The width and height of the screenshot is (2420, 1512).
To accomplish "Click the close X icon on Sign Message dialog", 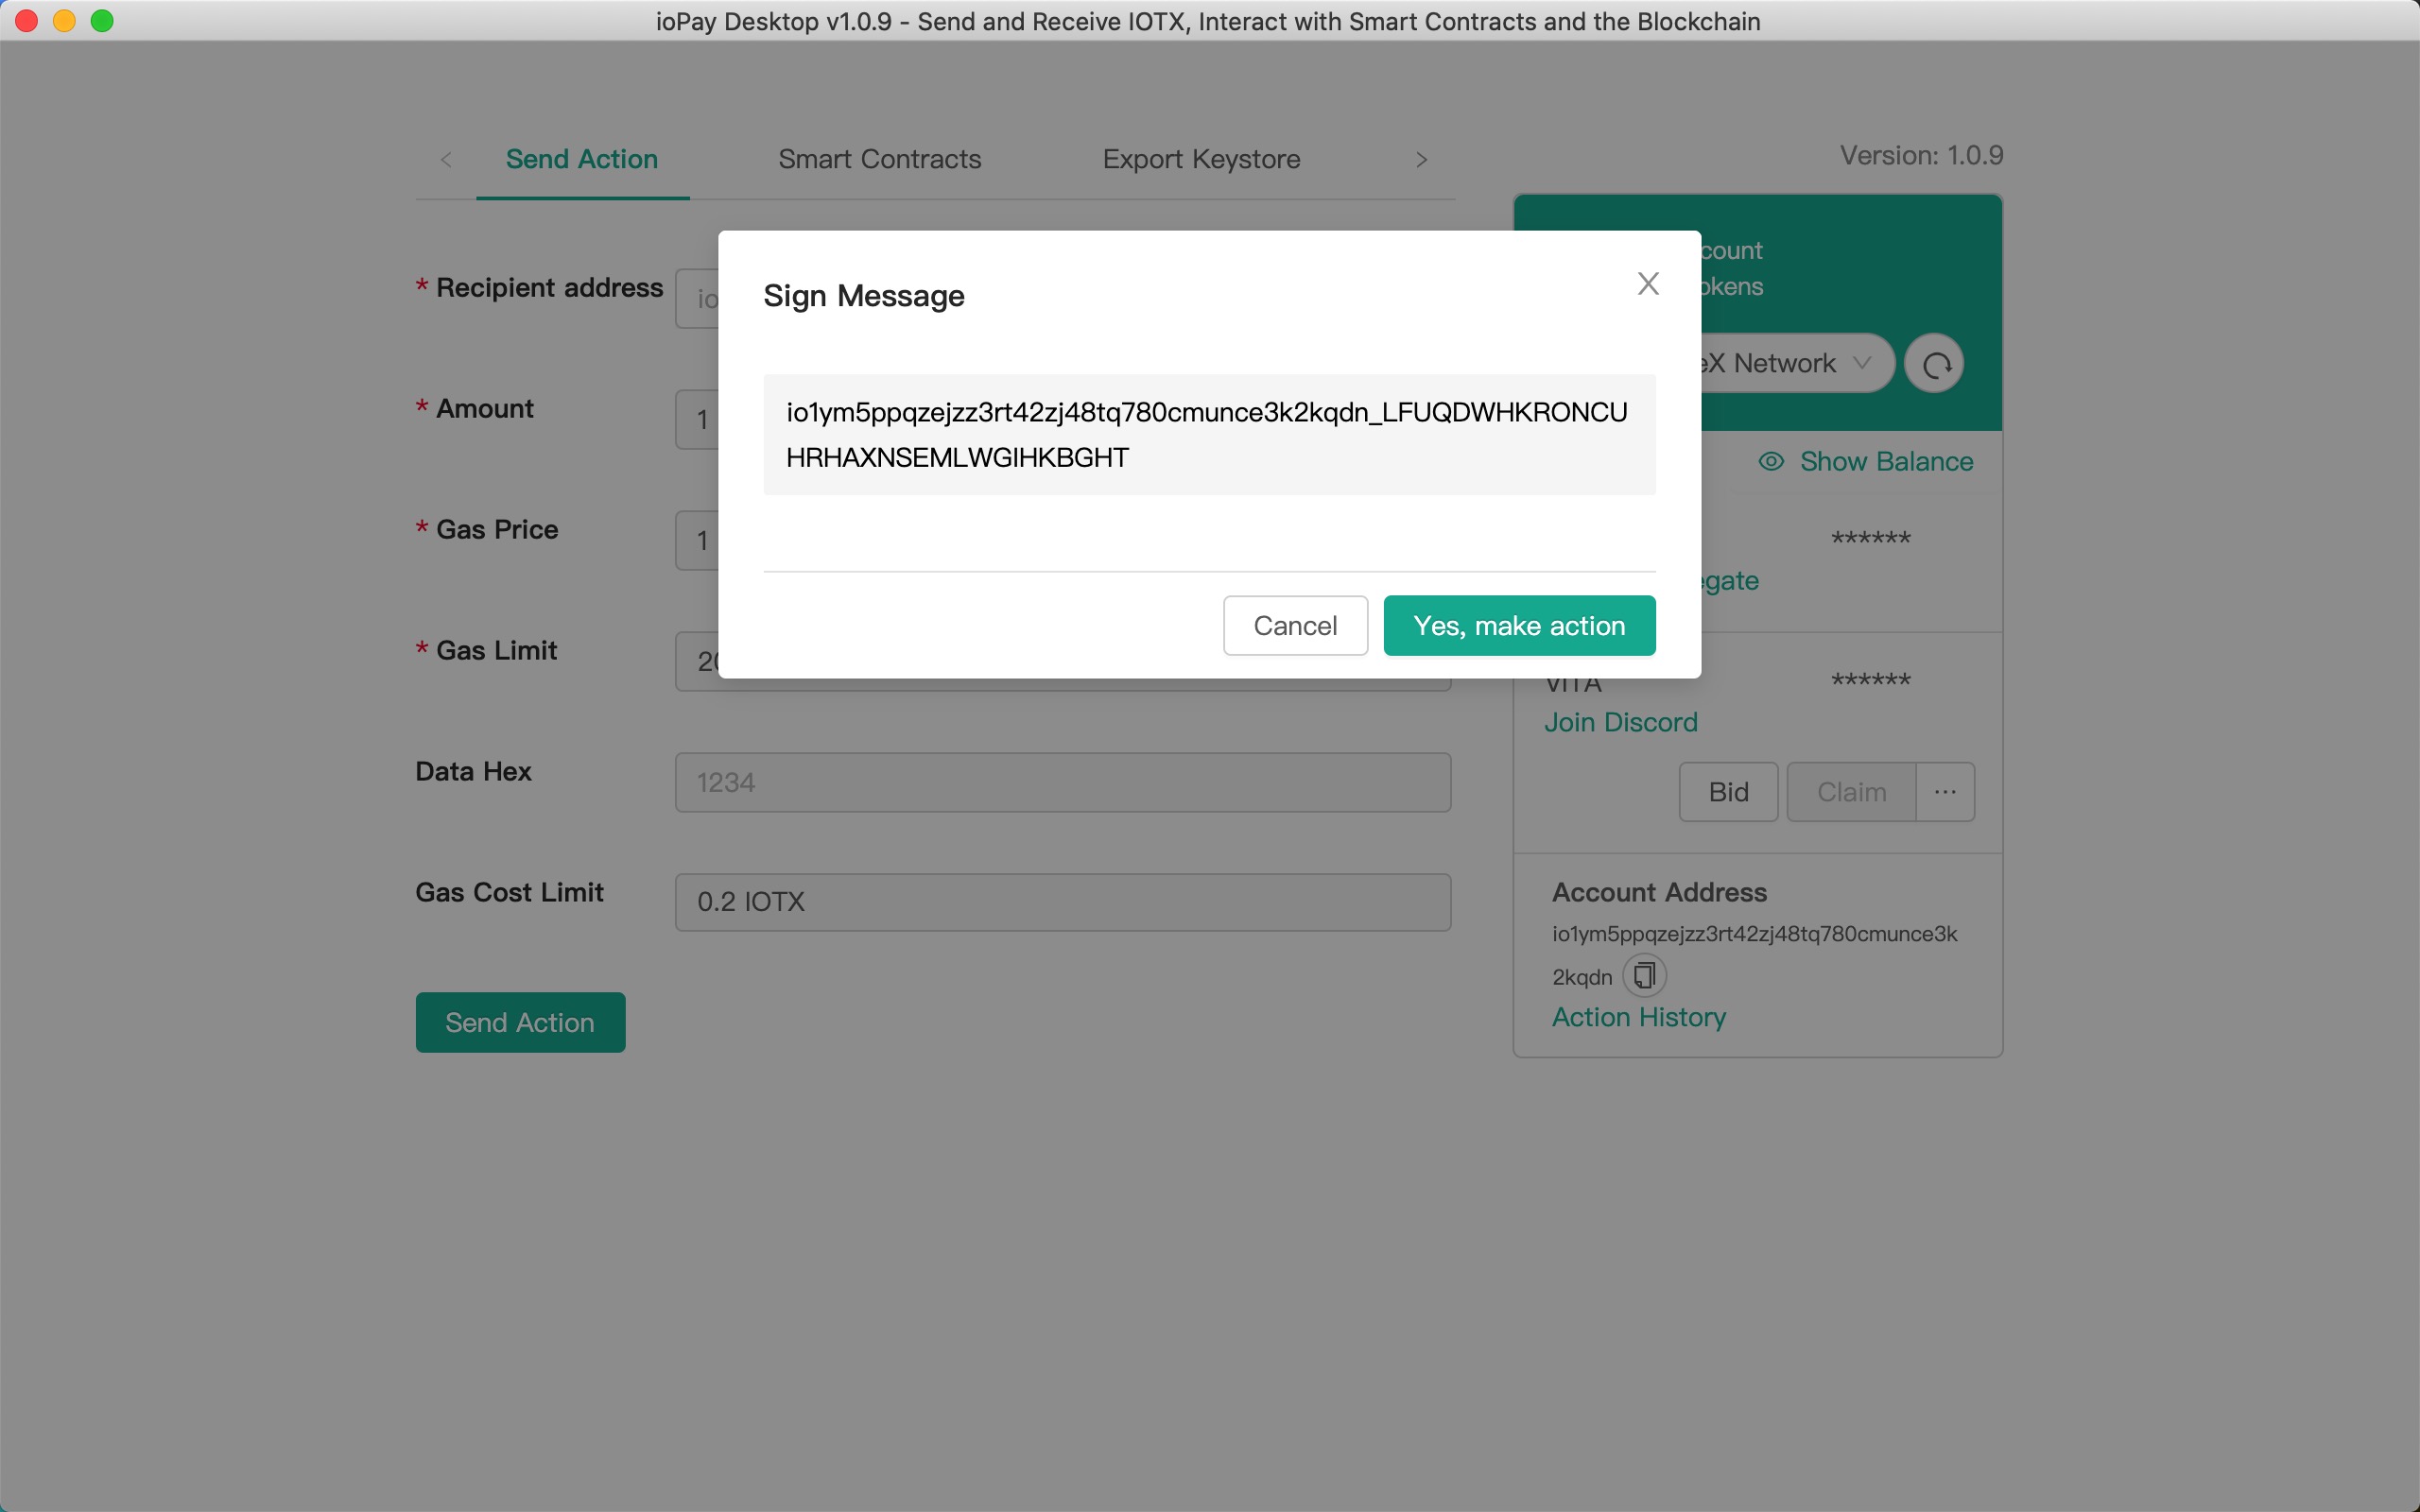I will click(1645, 283).
